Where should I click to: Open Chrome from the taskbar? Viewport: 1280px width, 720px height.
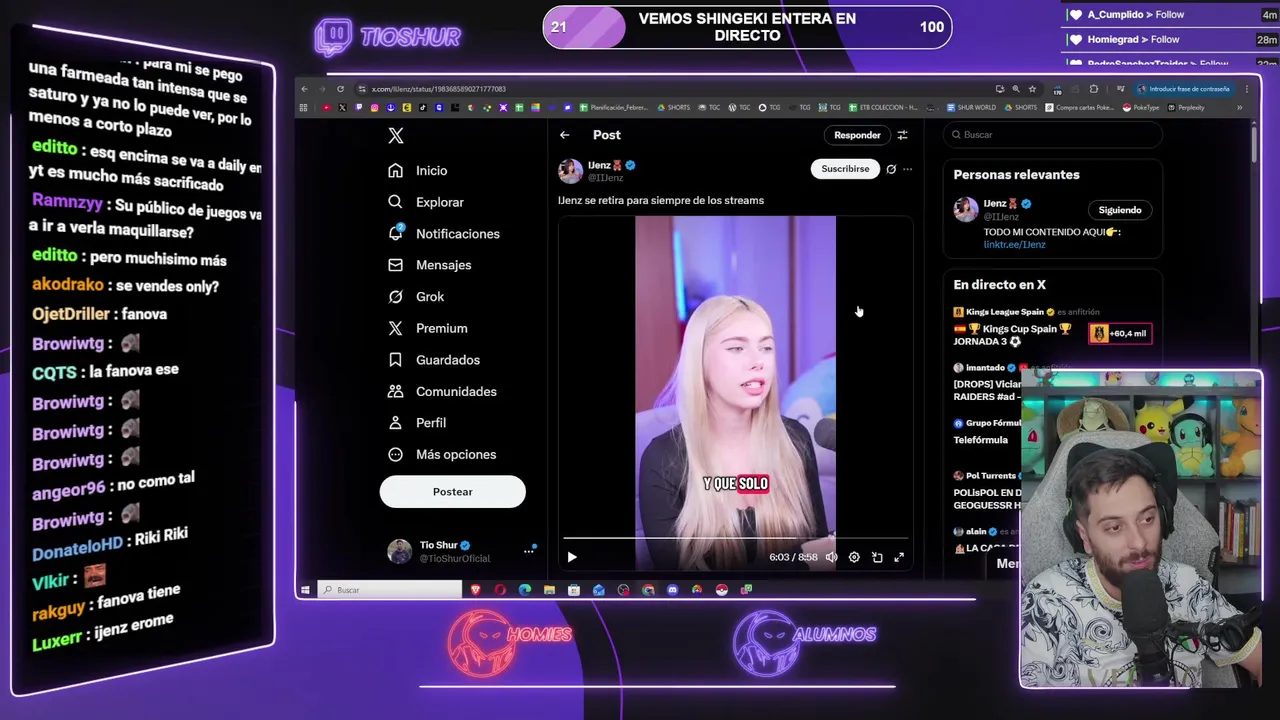(x=648, y=590)
